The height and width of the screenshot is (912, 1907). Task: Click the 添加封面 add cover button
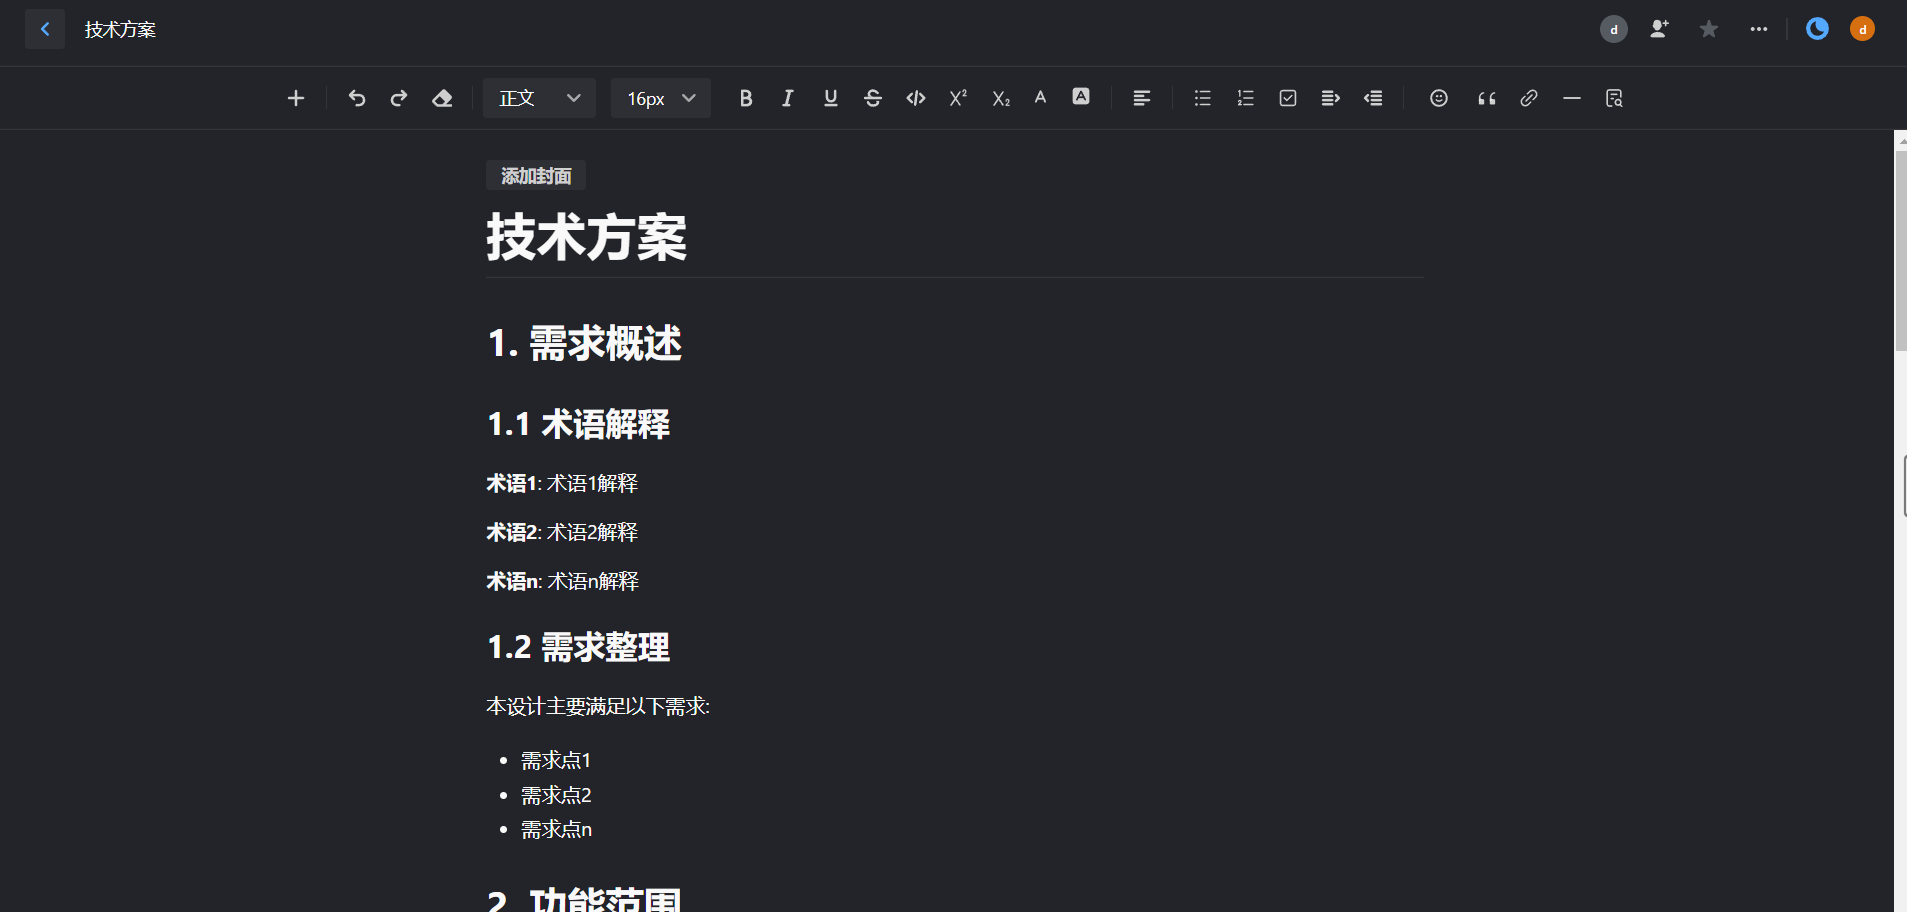coord(535,175)
